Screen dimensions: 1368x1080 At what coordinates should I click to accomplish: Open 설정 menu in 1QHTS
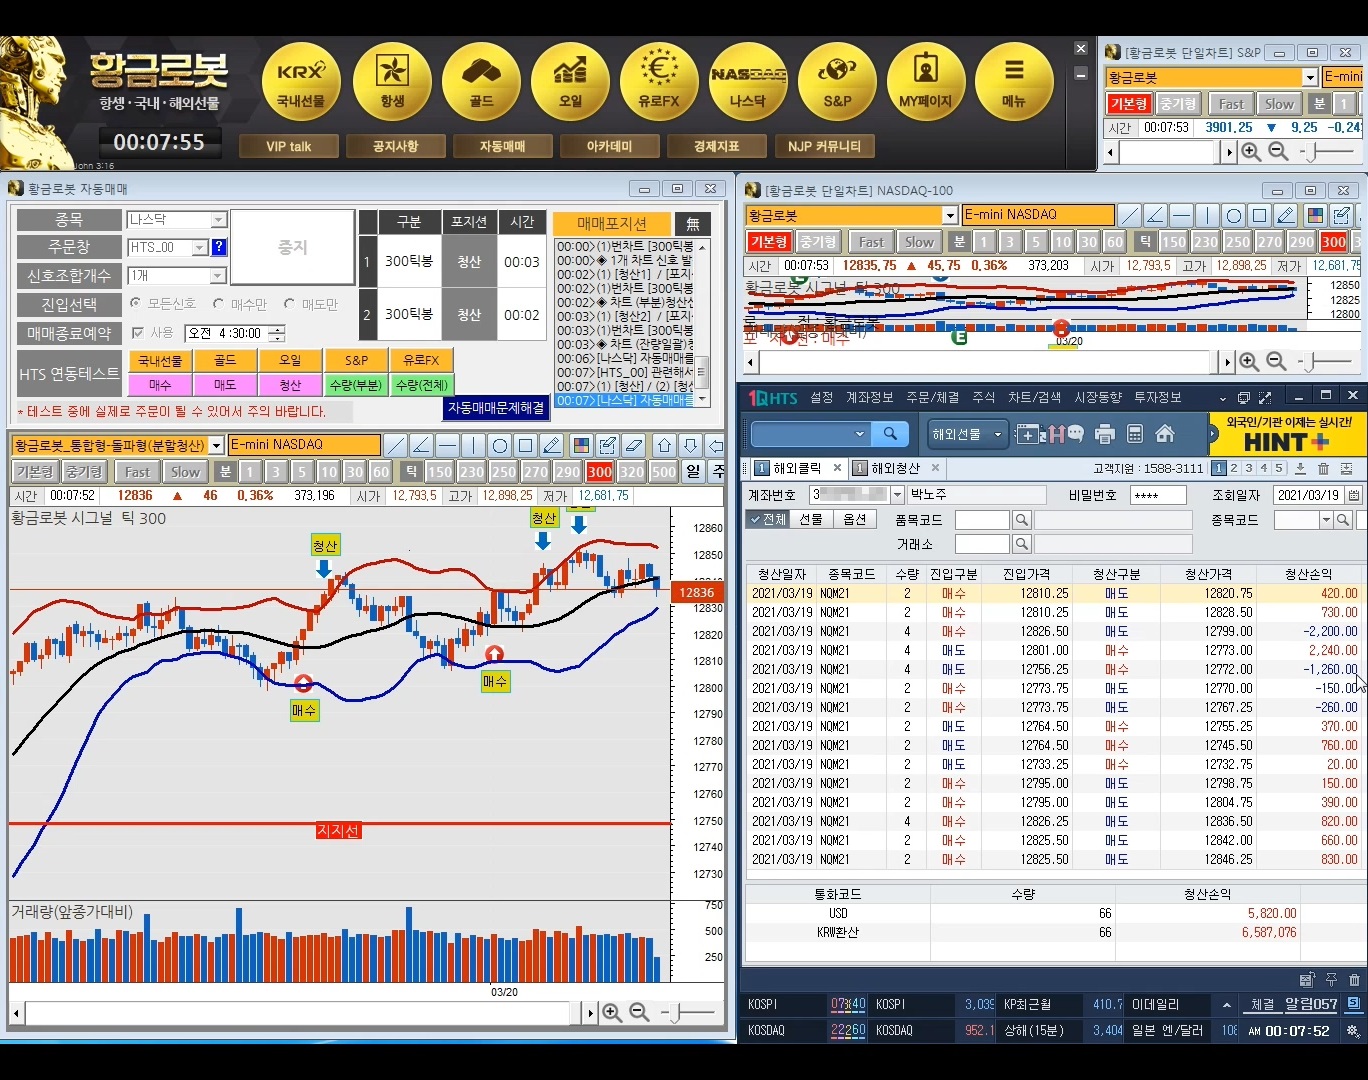click(821, 397)
